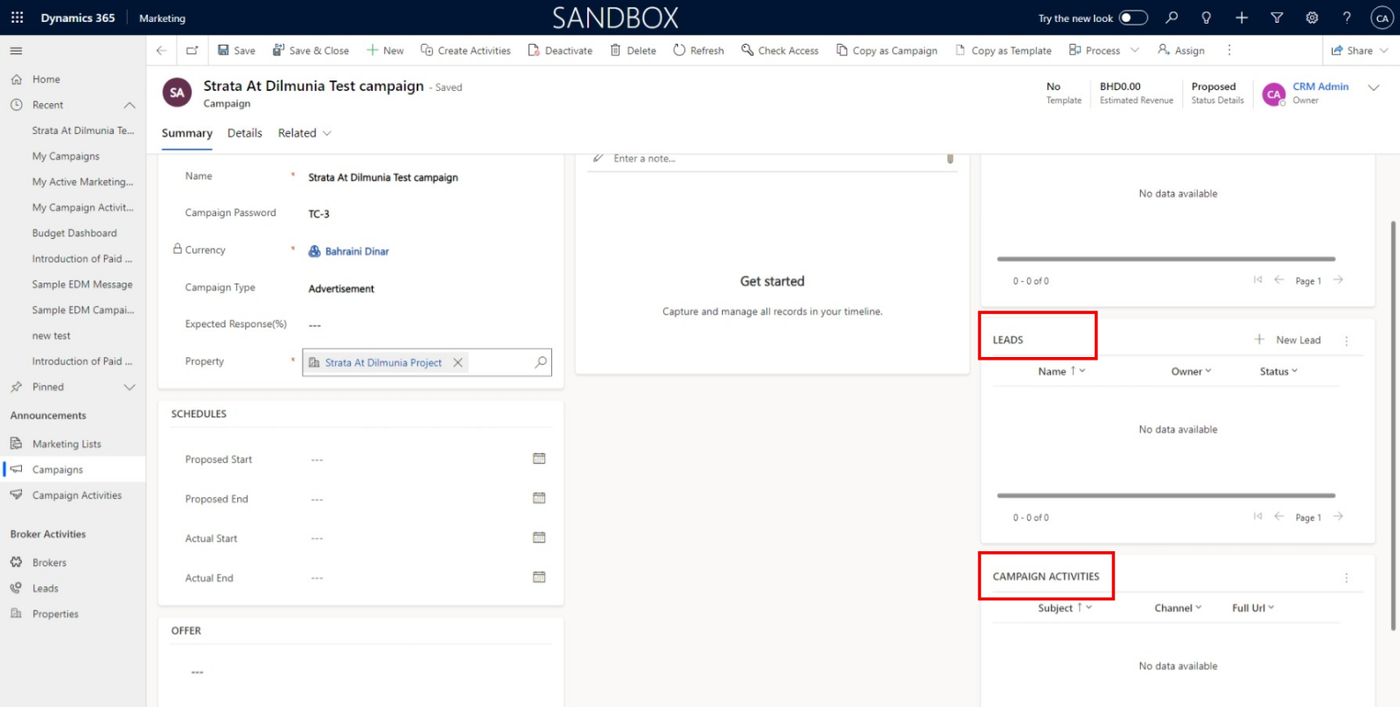Open Proposed Start calendar picker
This screenshot has height=707, width=1400.
point(539,459)
